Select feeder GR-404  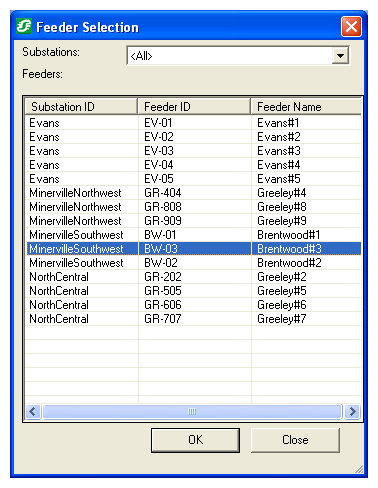pyautogui.click(x=163, y=193)
